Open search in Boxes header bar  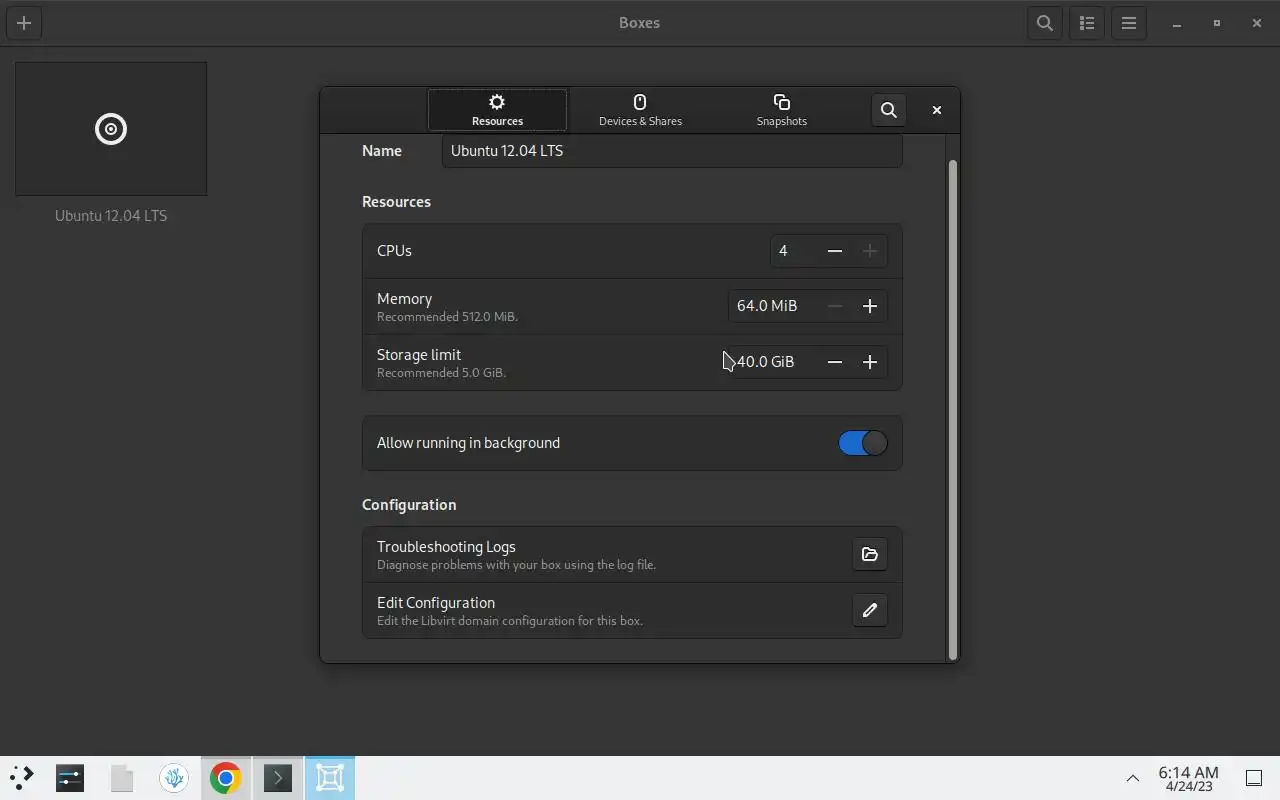(1045, 23)
